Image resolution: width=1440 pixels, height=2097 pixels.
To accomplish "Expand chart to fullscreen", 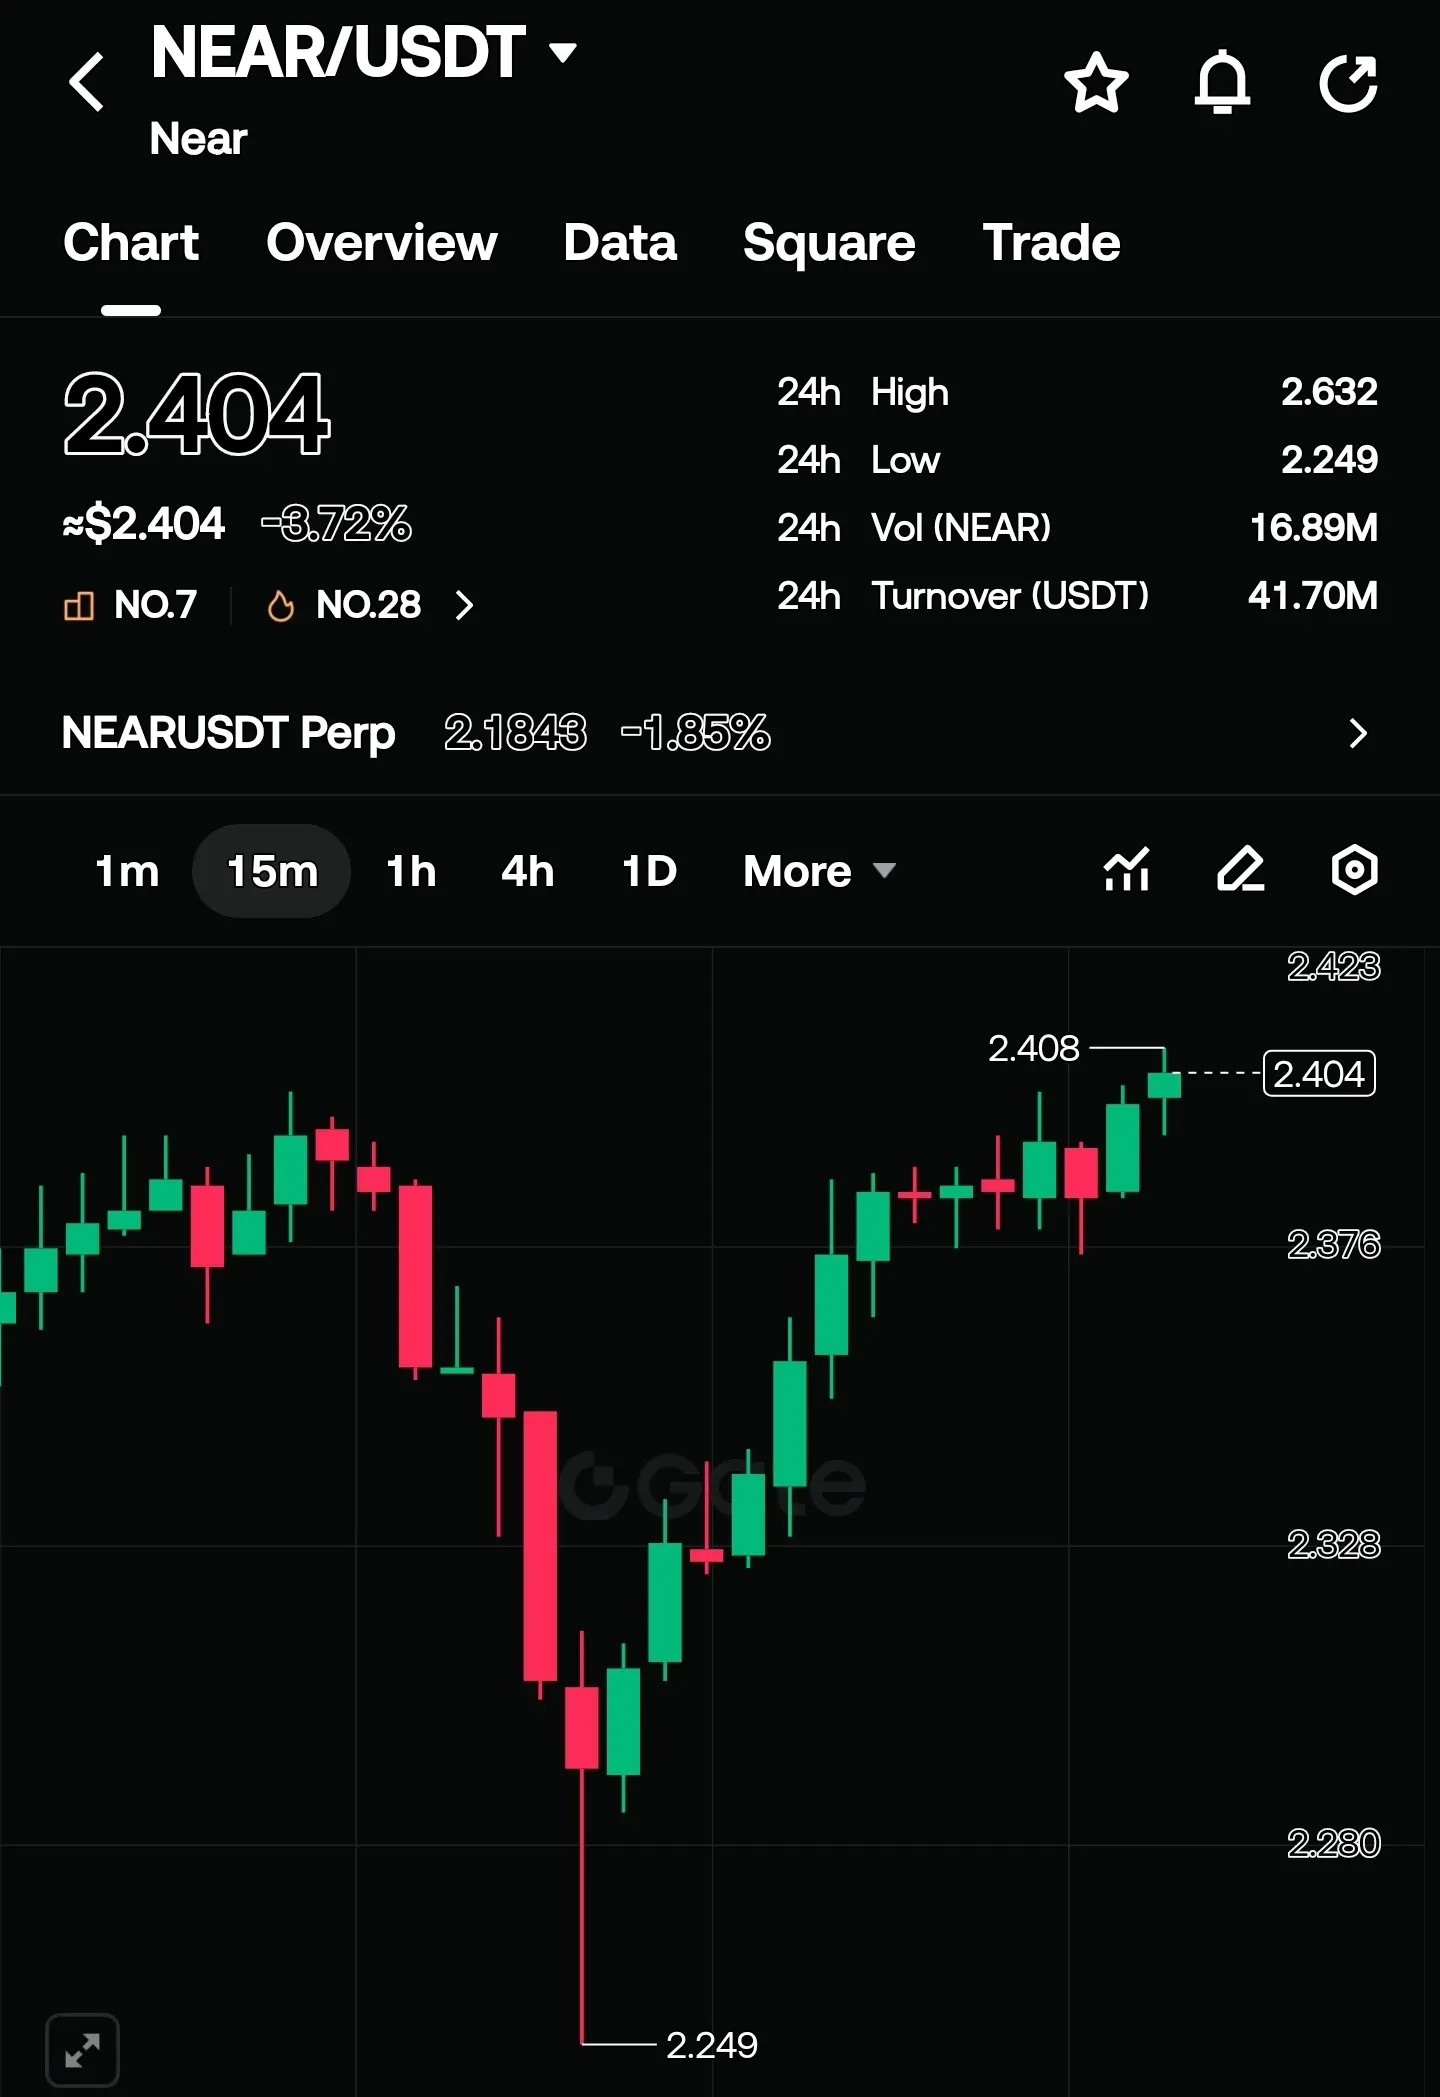I will (x=83, y=2050).
